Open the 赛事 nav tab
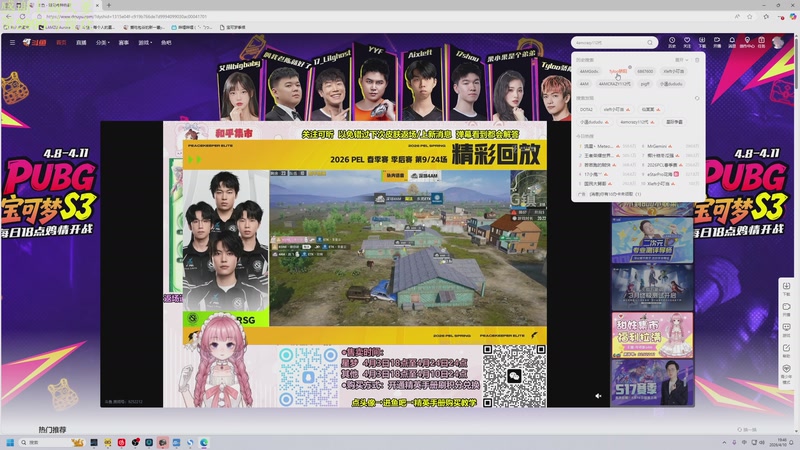This screenshot has width=800, height=450. tap(123, 43)
